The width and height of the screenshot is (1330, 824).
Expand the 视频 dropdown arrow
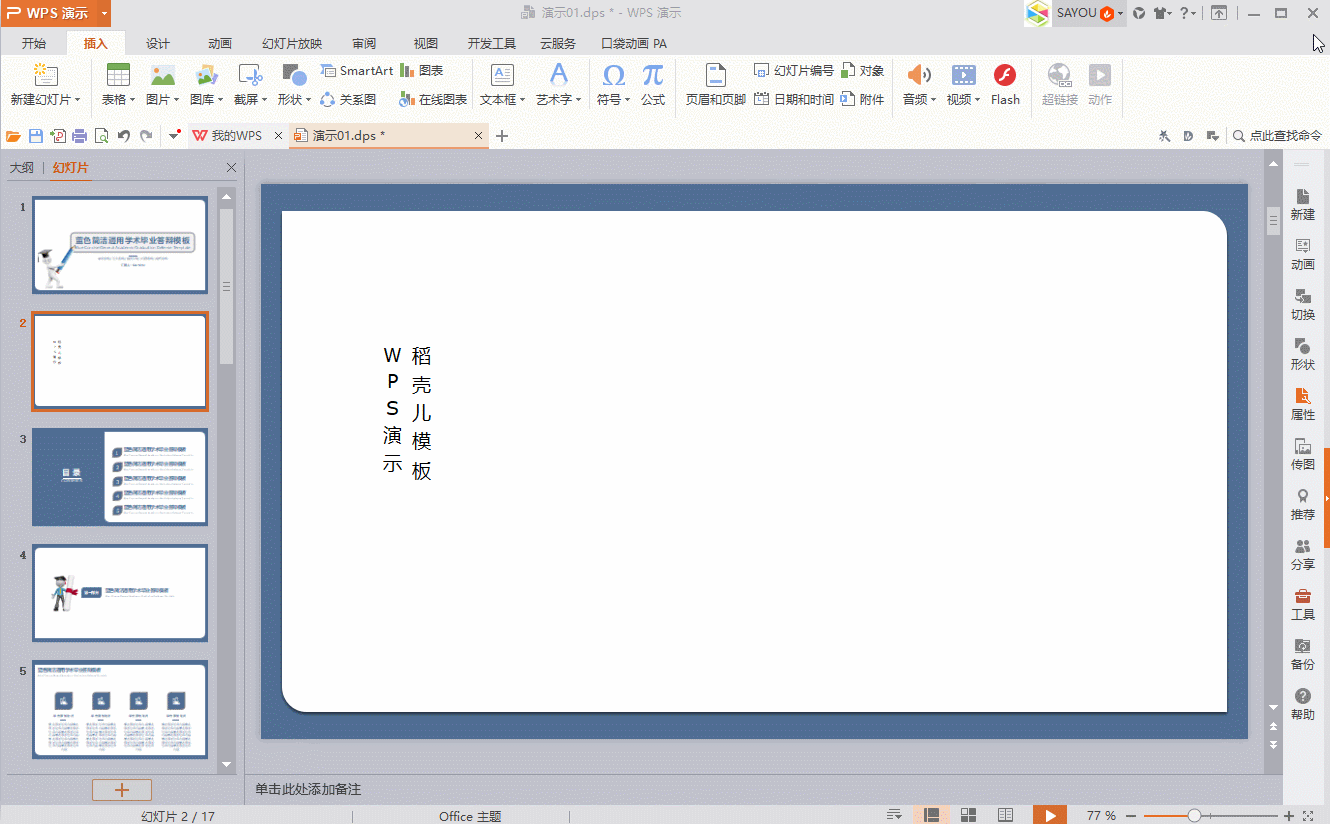[x=977, y=100]
